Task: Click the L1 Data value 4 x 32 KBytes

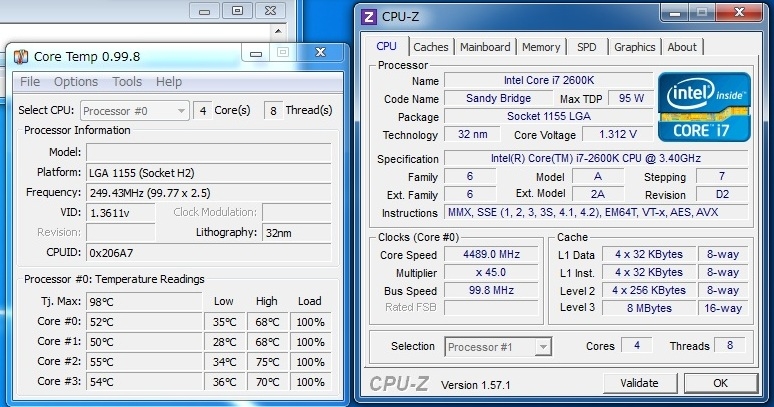Action: point(649,254)
